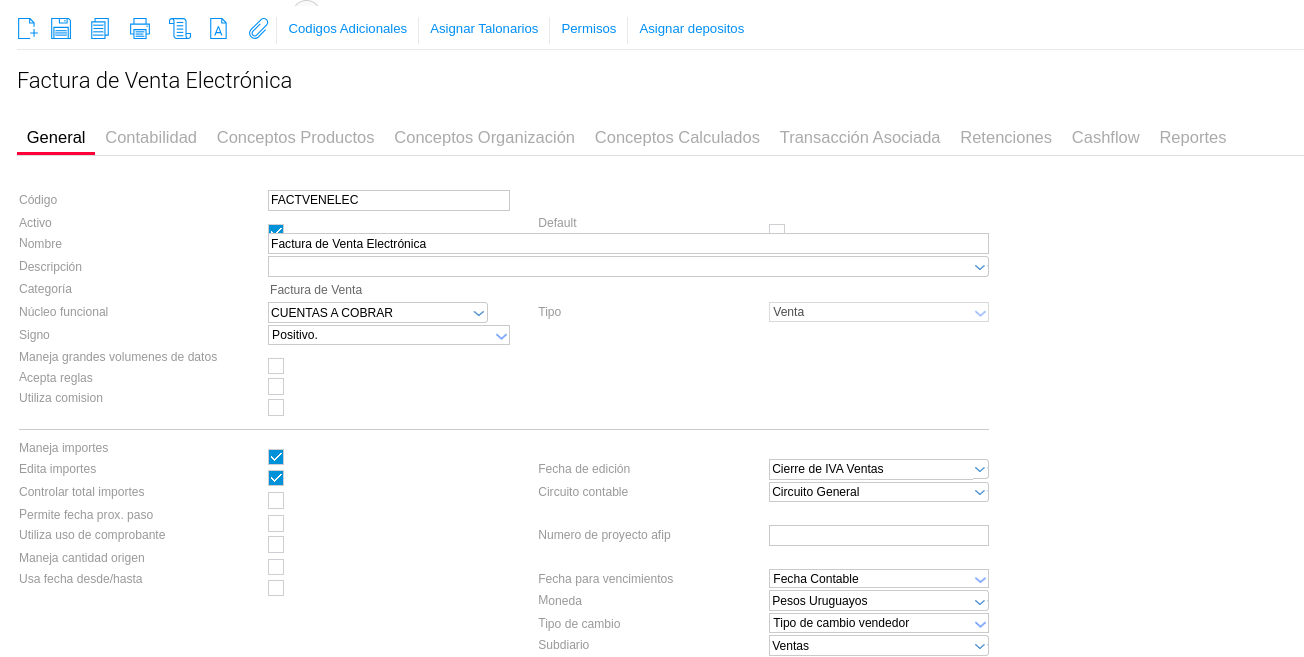Screen dimensions: 1304x657
Task: Open the Moneda dropdown
Action: click(x=878, y=601)
